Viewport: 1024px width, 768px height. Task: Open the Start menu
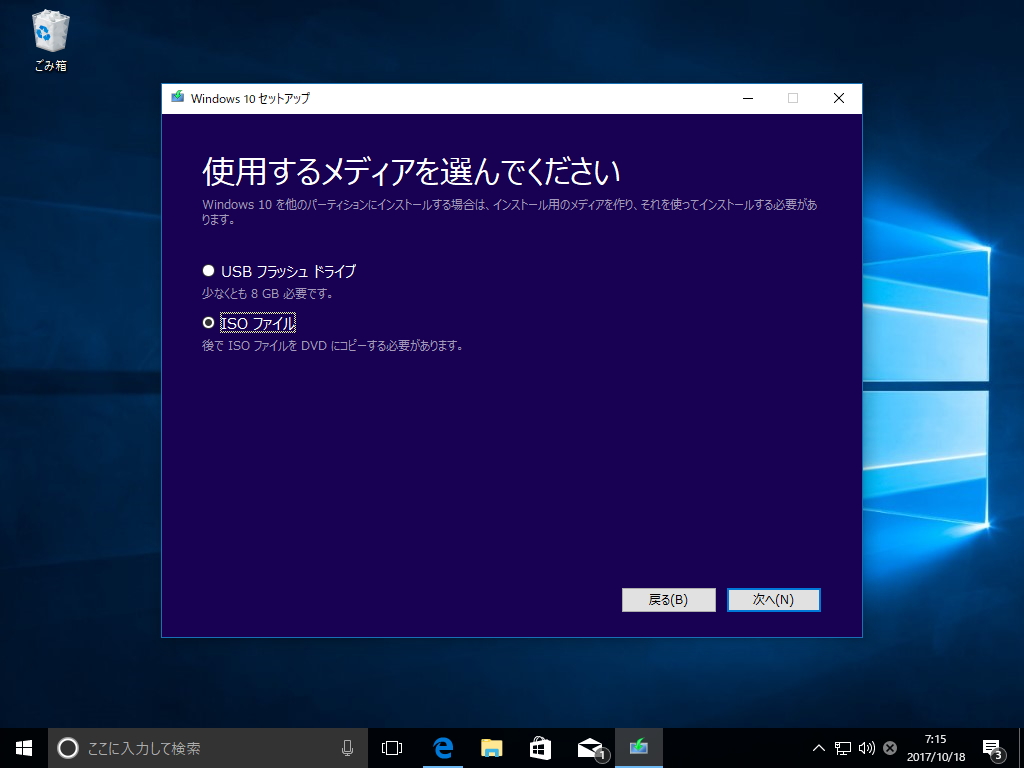22,747
